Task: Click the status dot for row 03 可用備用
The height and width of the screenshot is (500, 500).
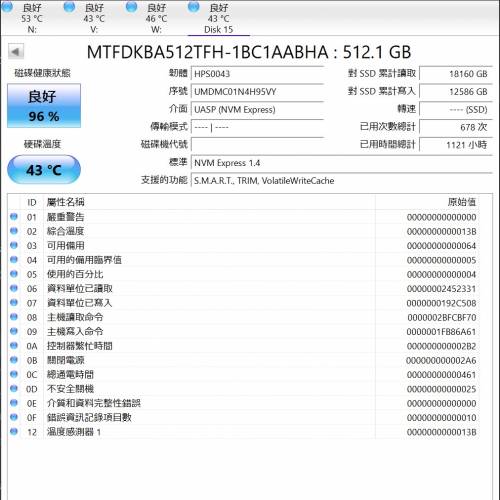Action: click(x=14, y=245)
